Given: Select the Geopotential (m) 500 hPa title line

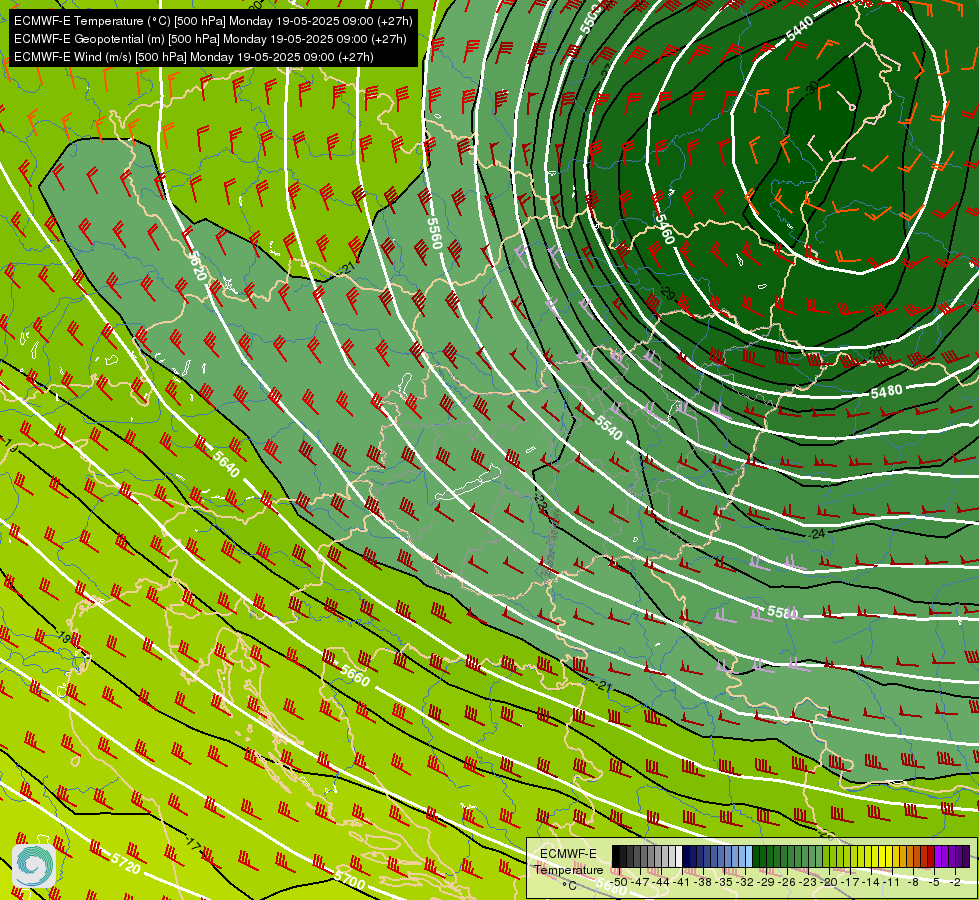Looking at the screenshot, I should tap(210, 39).
